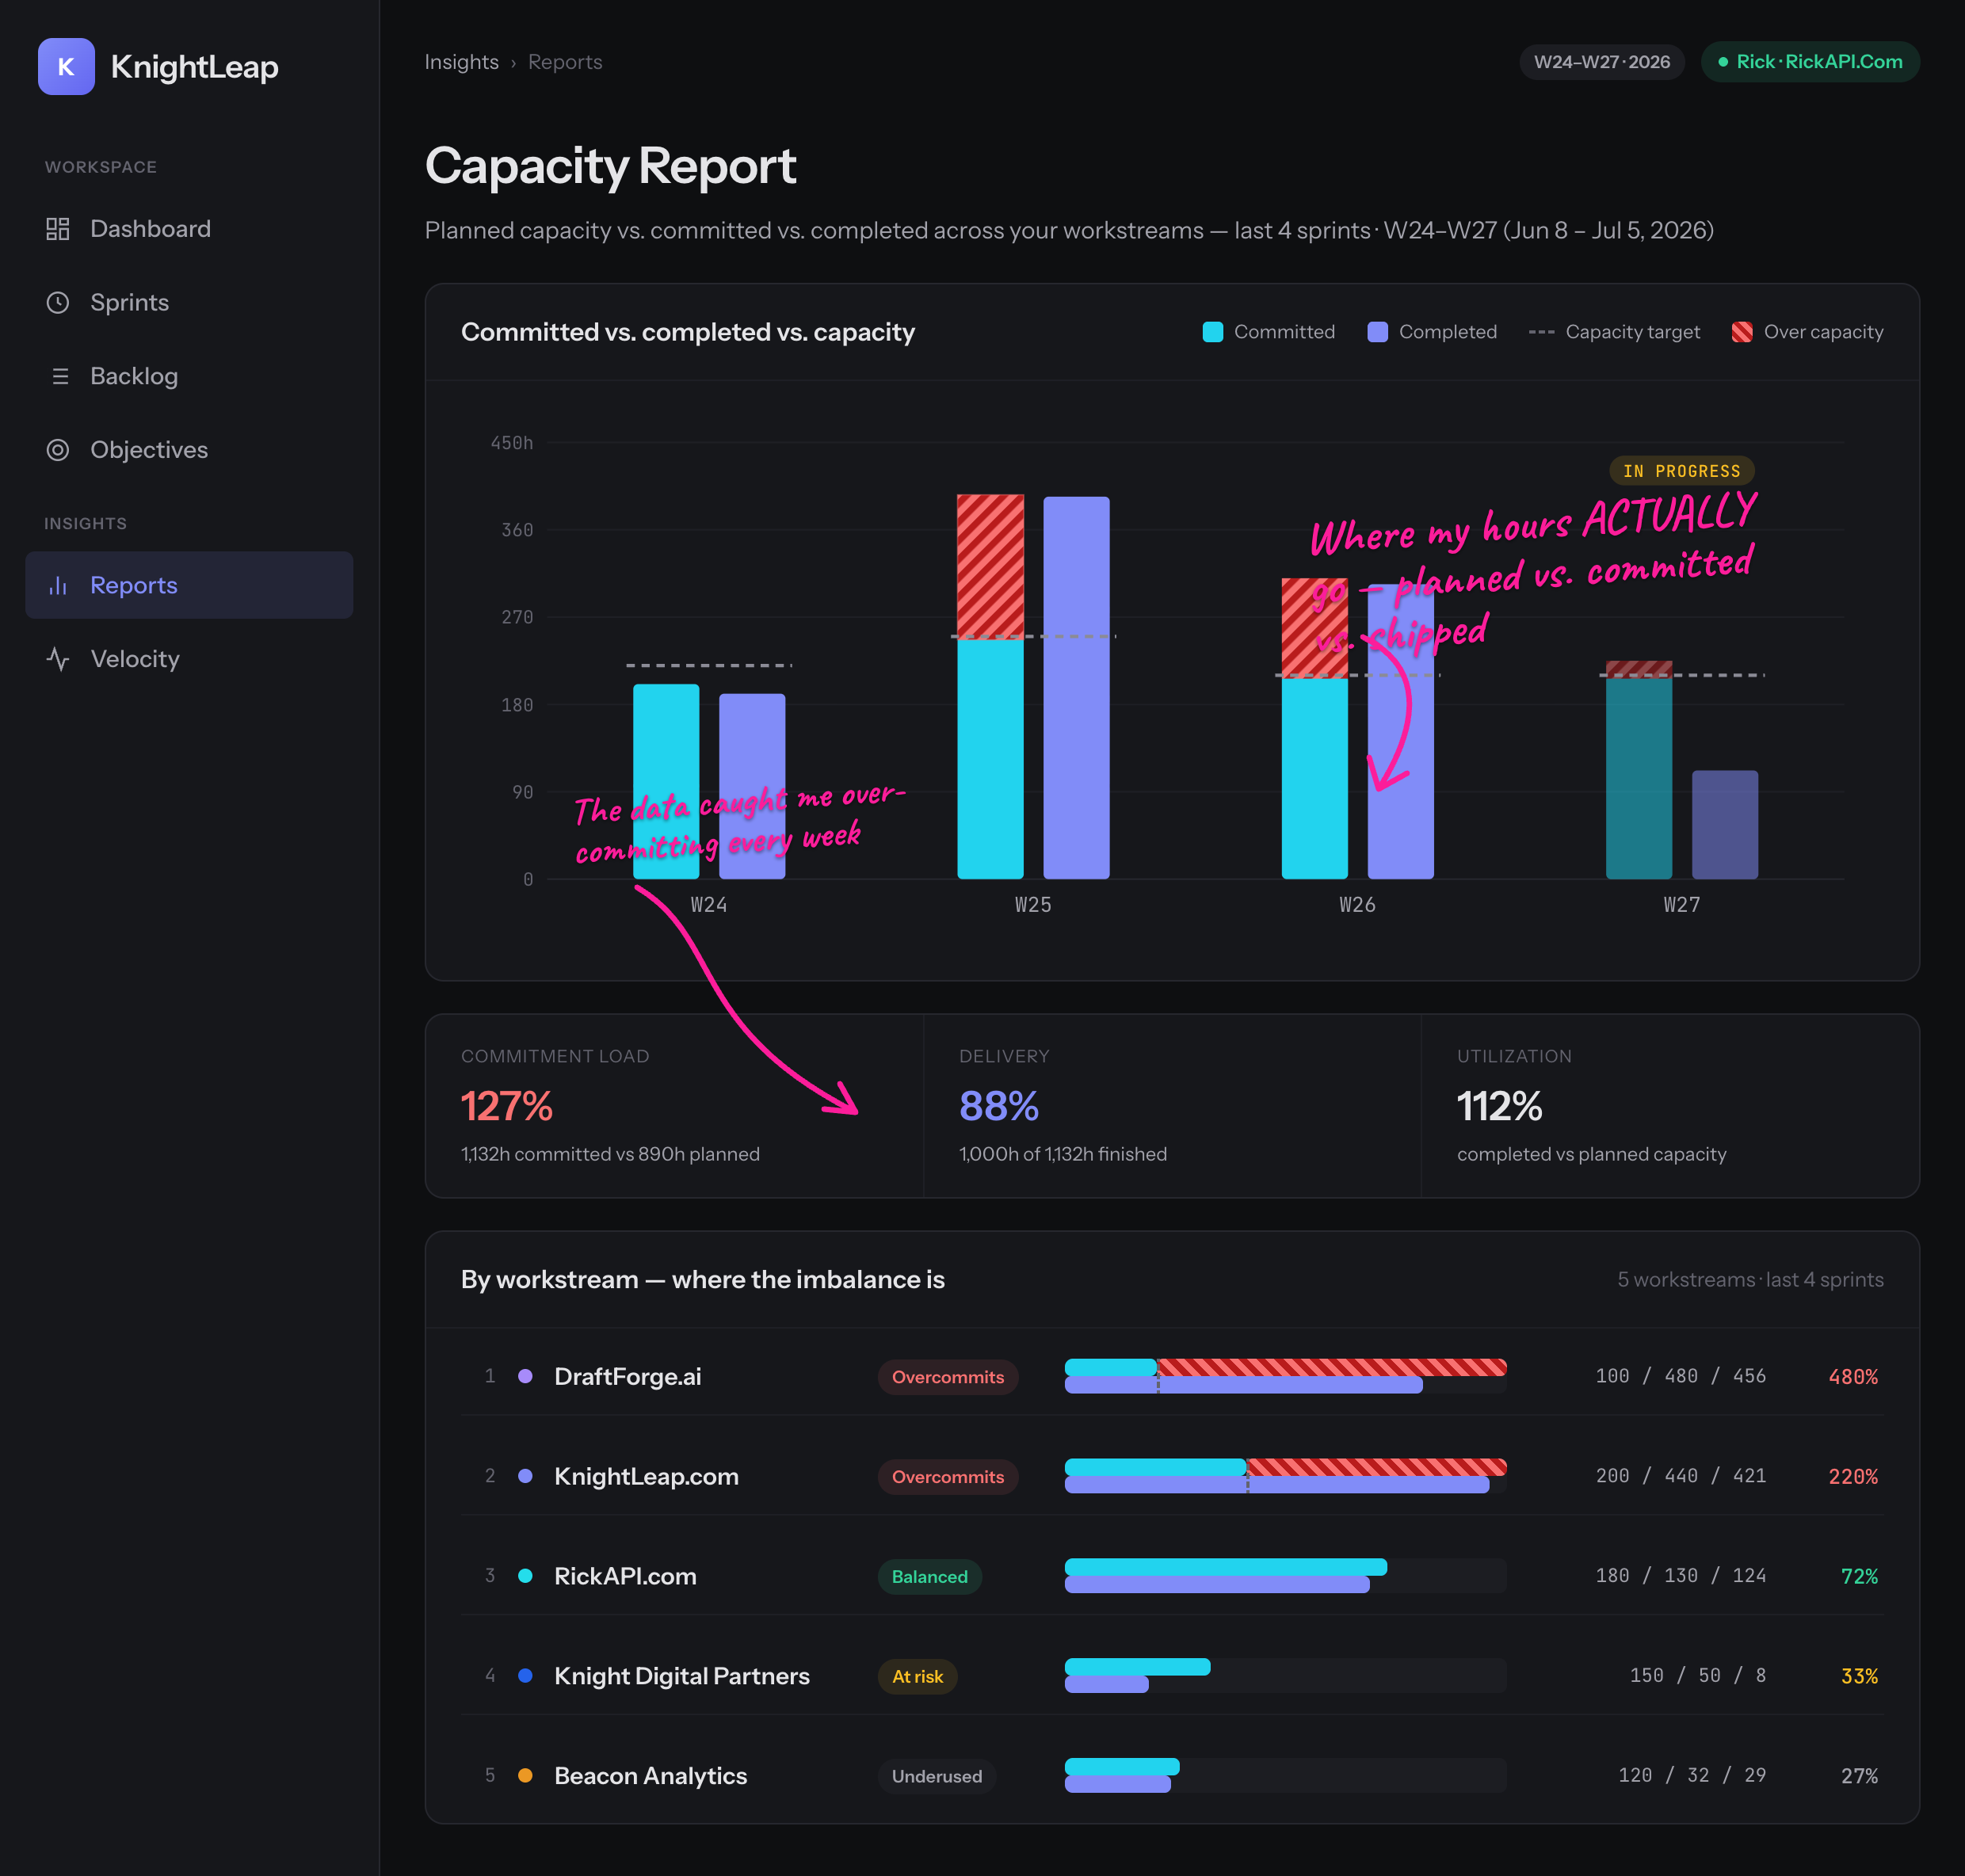Click the Underused status tag
The height and width of the screenshot is (1876, 1965).
(x=937, y=1777)
